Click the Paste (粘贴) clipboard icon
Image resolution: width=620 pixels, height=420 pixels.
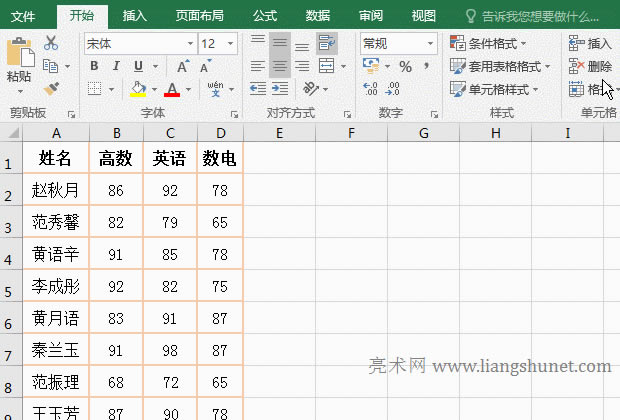pos(18,55)
